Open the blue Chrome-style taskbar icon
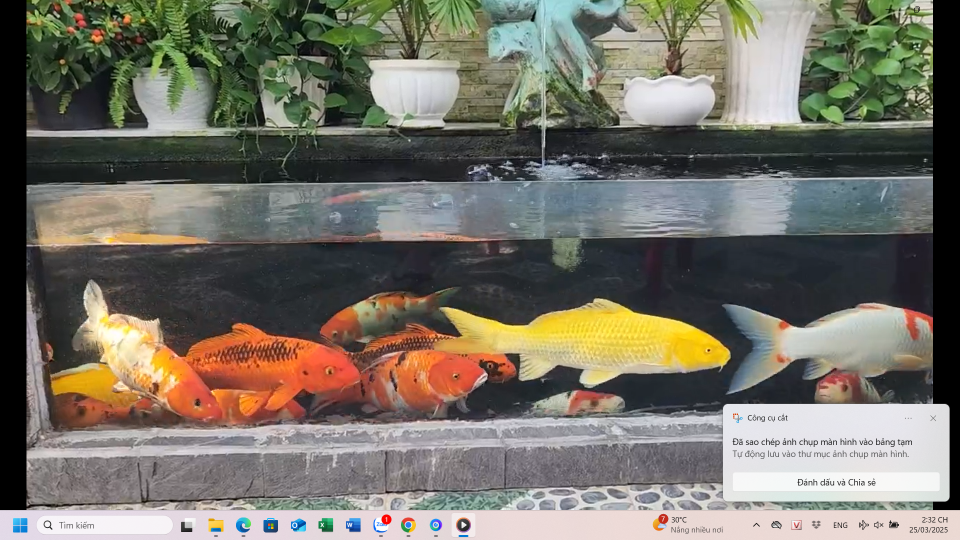 pyautogui.click(x=436, y=525)
